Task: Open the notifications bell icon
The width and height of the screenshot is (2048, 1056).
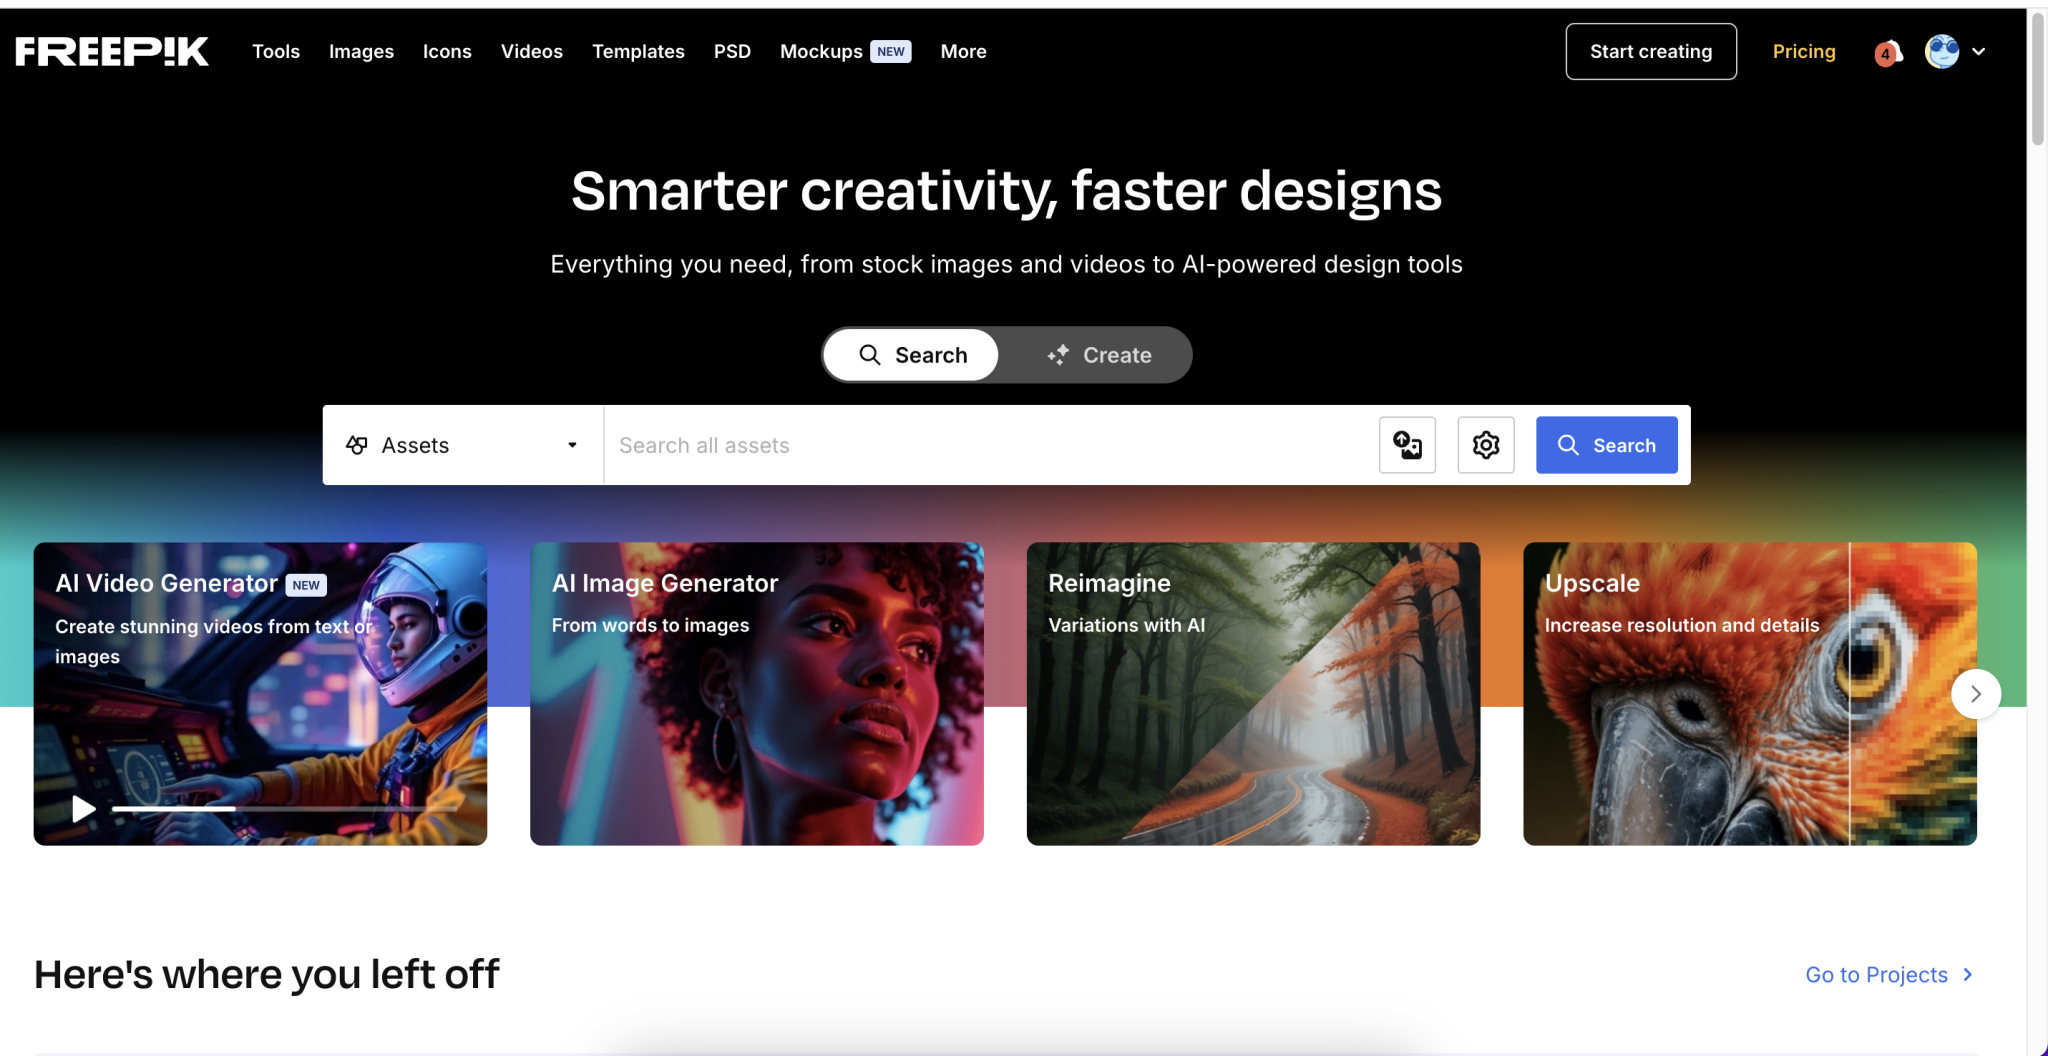Action: [1888, 52]
